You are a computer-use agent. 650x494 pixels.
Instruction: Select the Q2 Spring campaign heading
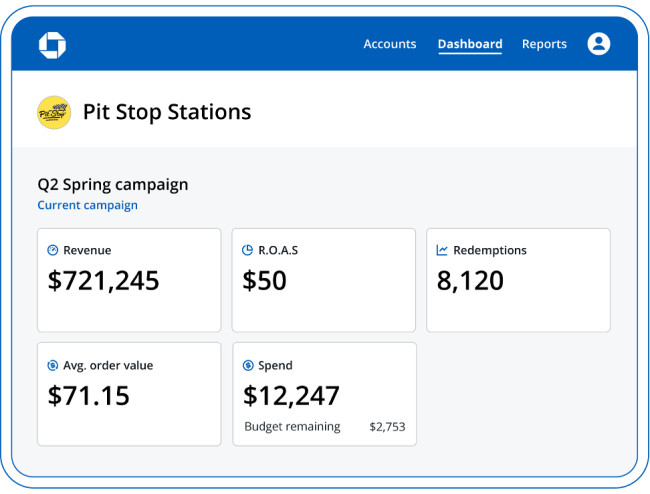click(113, 184)
